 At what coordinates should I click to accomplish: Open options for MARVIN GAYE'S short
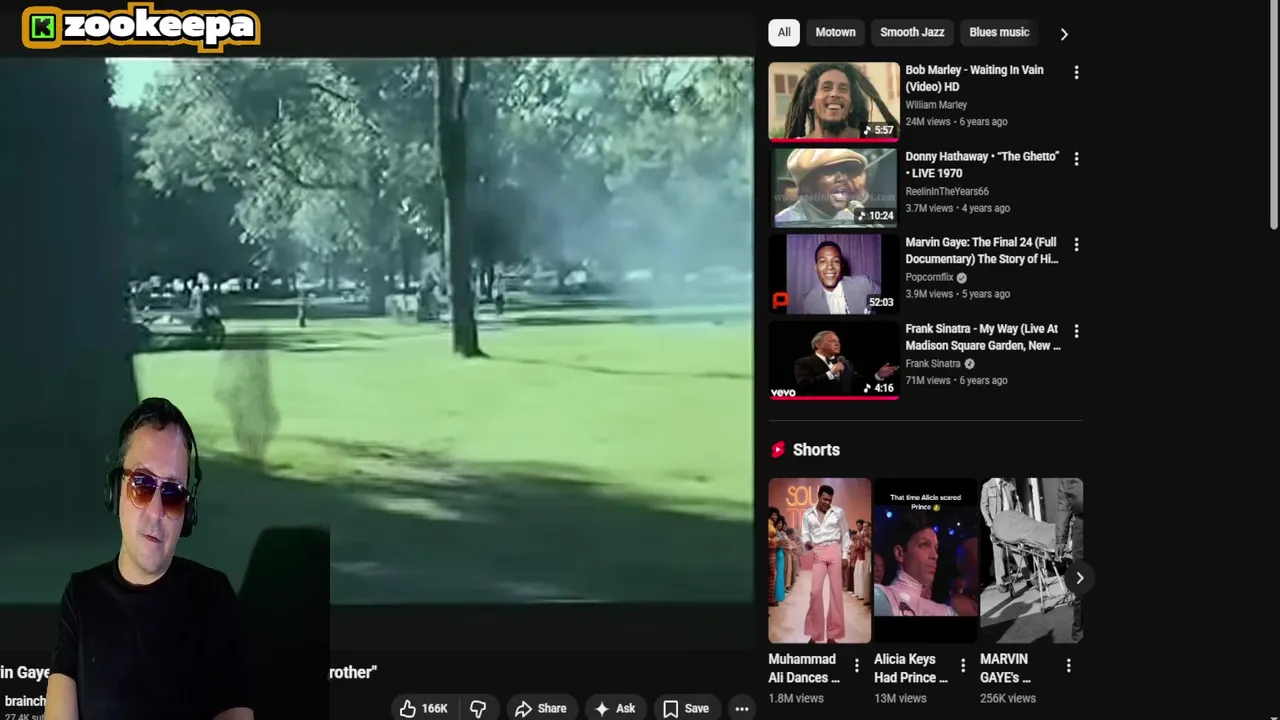(1068, 665)
